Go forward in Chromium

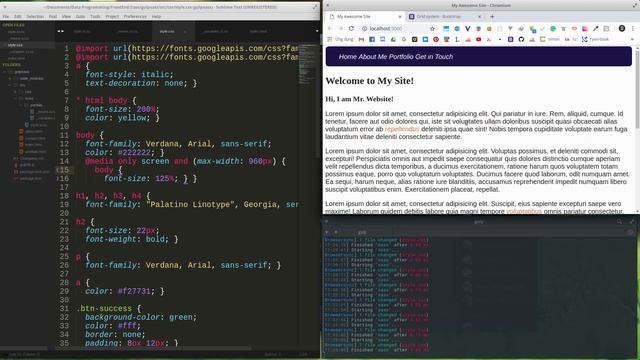tap(340, 29)
